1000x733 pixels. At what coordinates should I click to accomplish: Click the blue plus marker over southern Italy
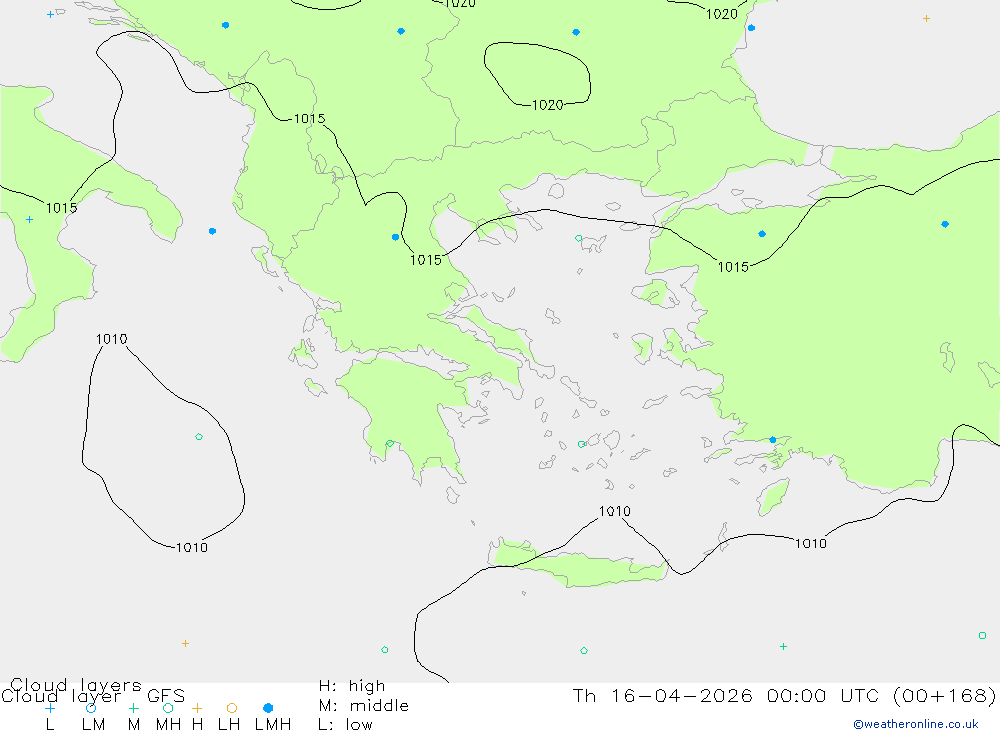[29, 219]
